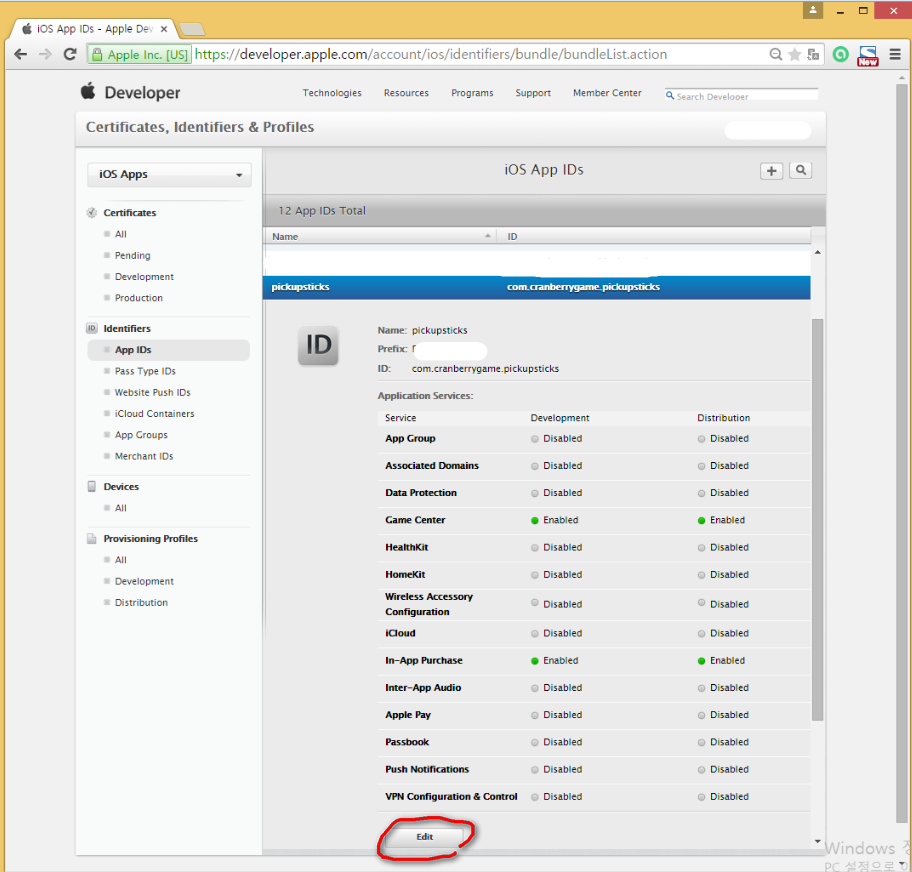Open the Technologies menu
The width and height of the screenshot is (912, 872).
tap(332, 93)
